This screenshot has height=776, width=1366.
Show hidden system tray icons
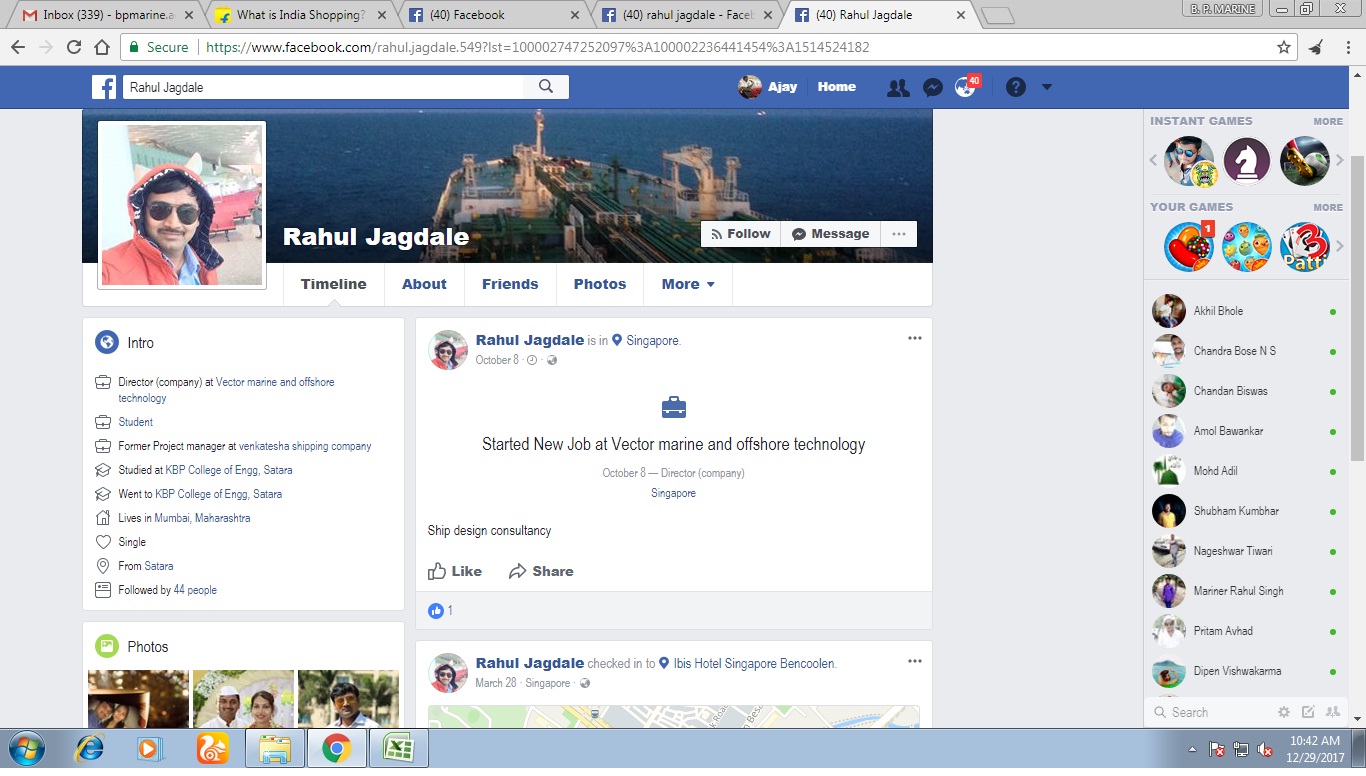click(1192, 749)
